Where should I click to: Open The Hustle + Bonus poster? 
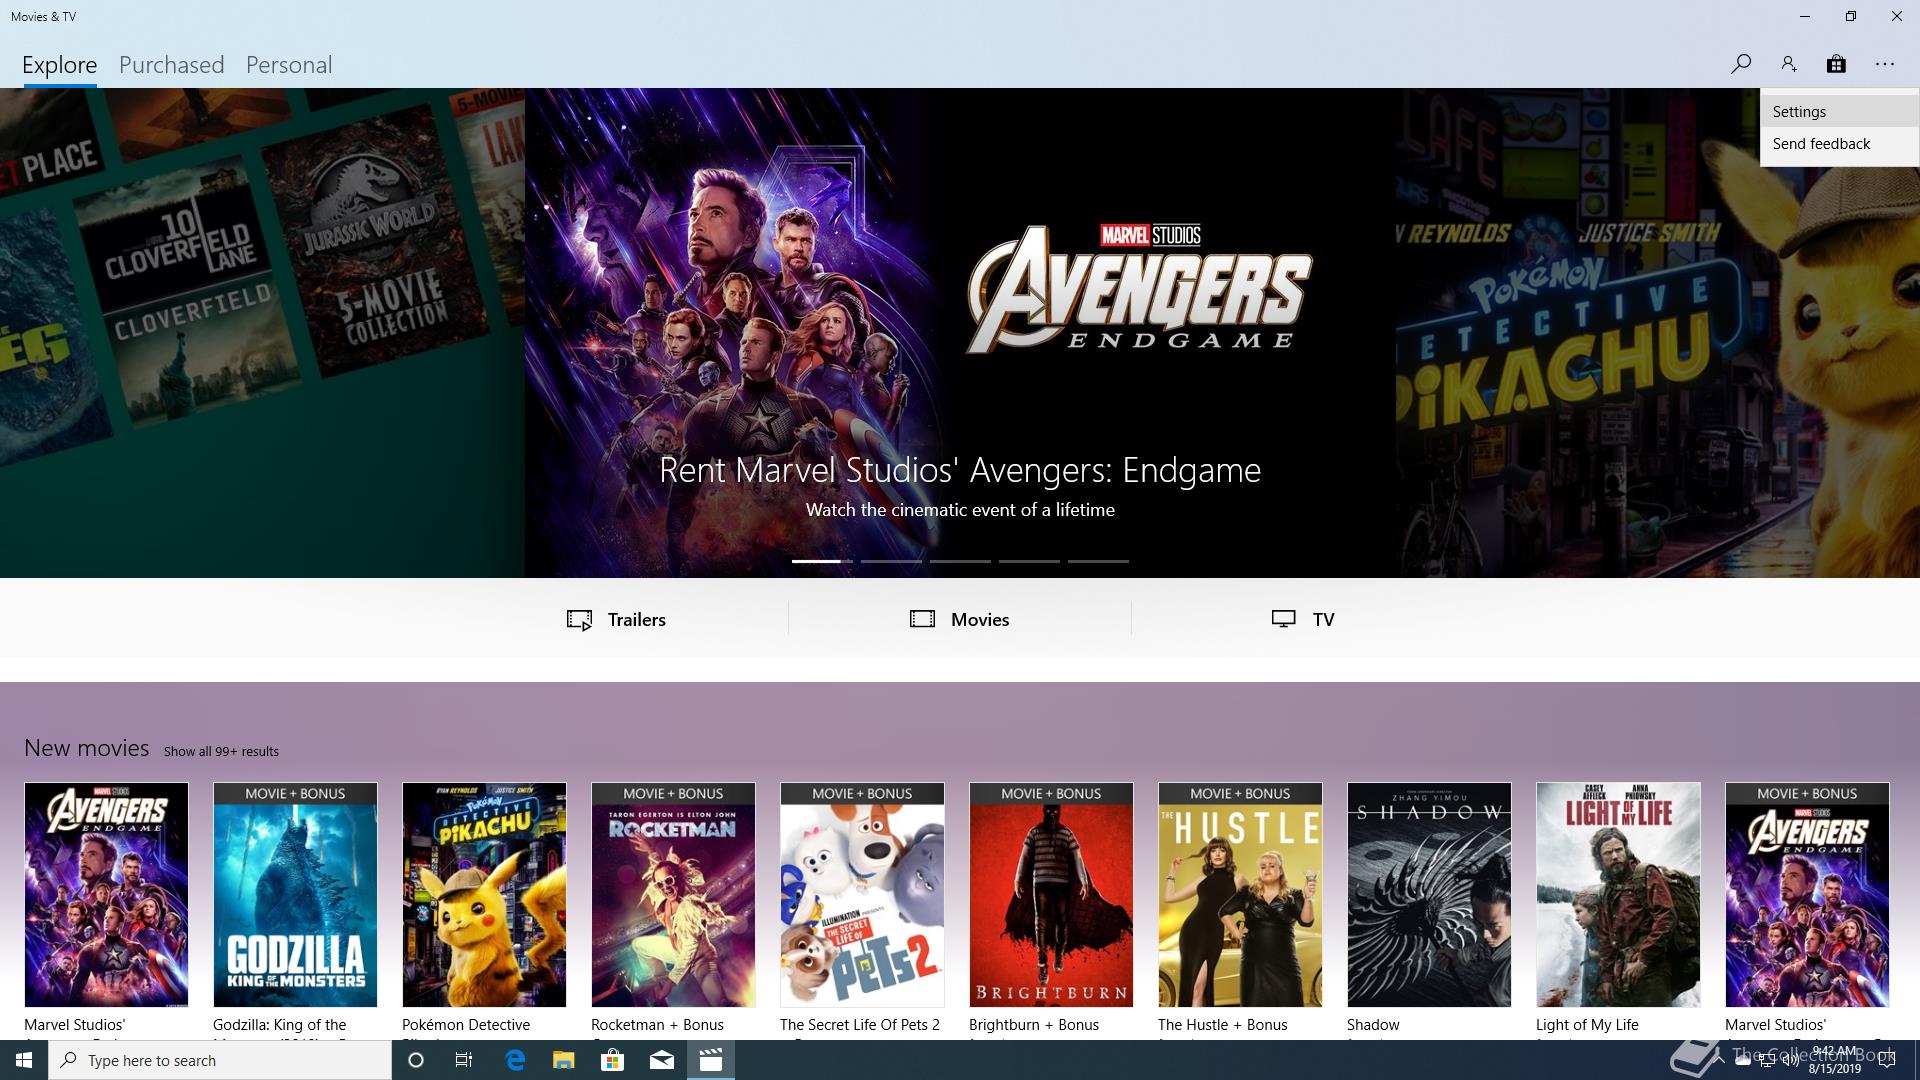pos(1240,894)
